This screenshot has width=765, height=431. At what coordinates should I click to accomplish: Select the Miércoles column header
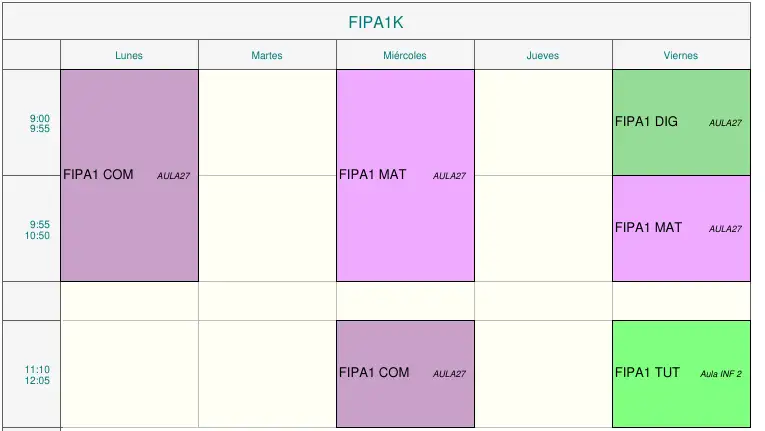(405, 55)
